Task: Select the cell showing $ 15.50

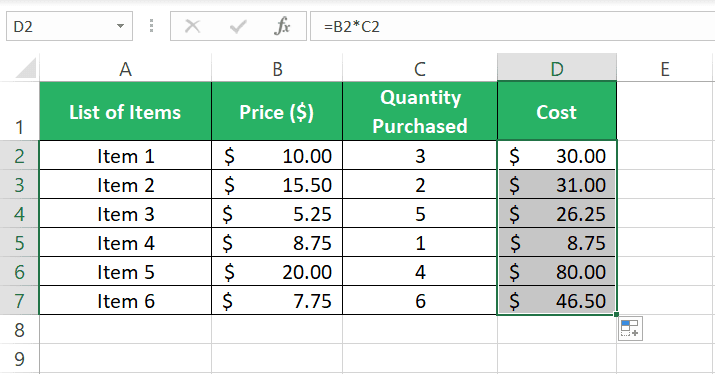Action: point(277,185)
